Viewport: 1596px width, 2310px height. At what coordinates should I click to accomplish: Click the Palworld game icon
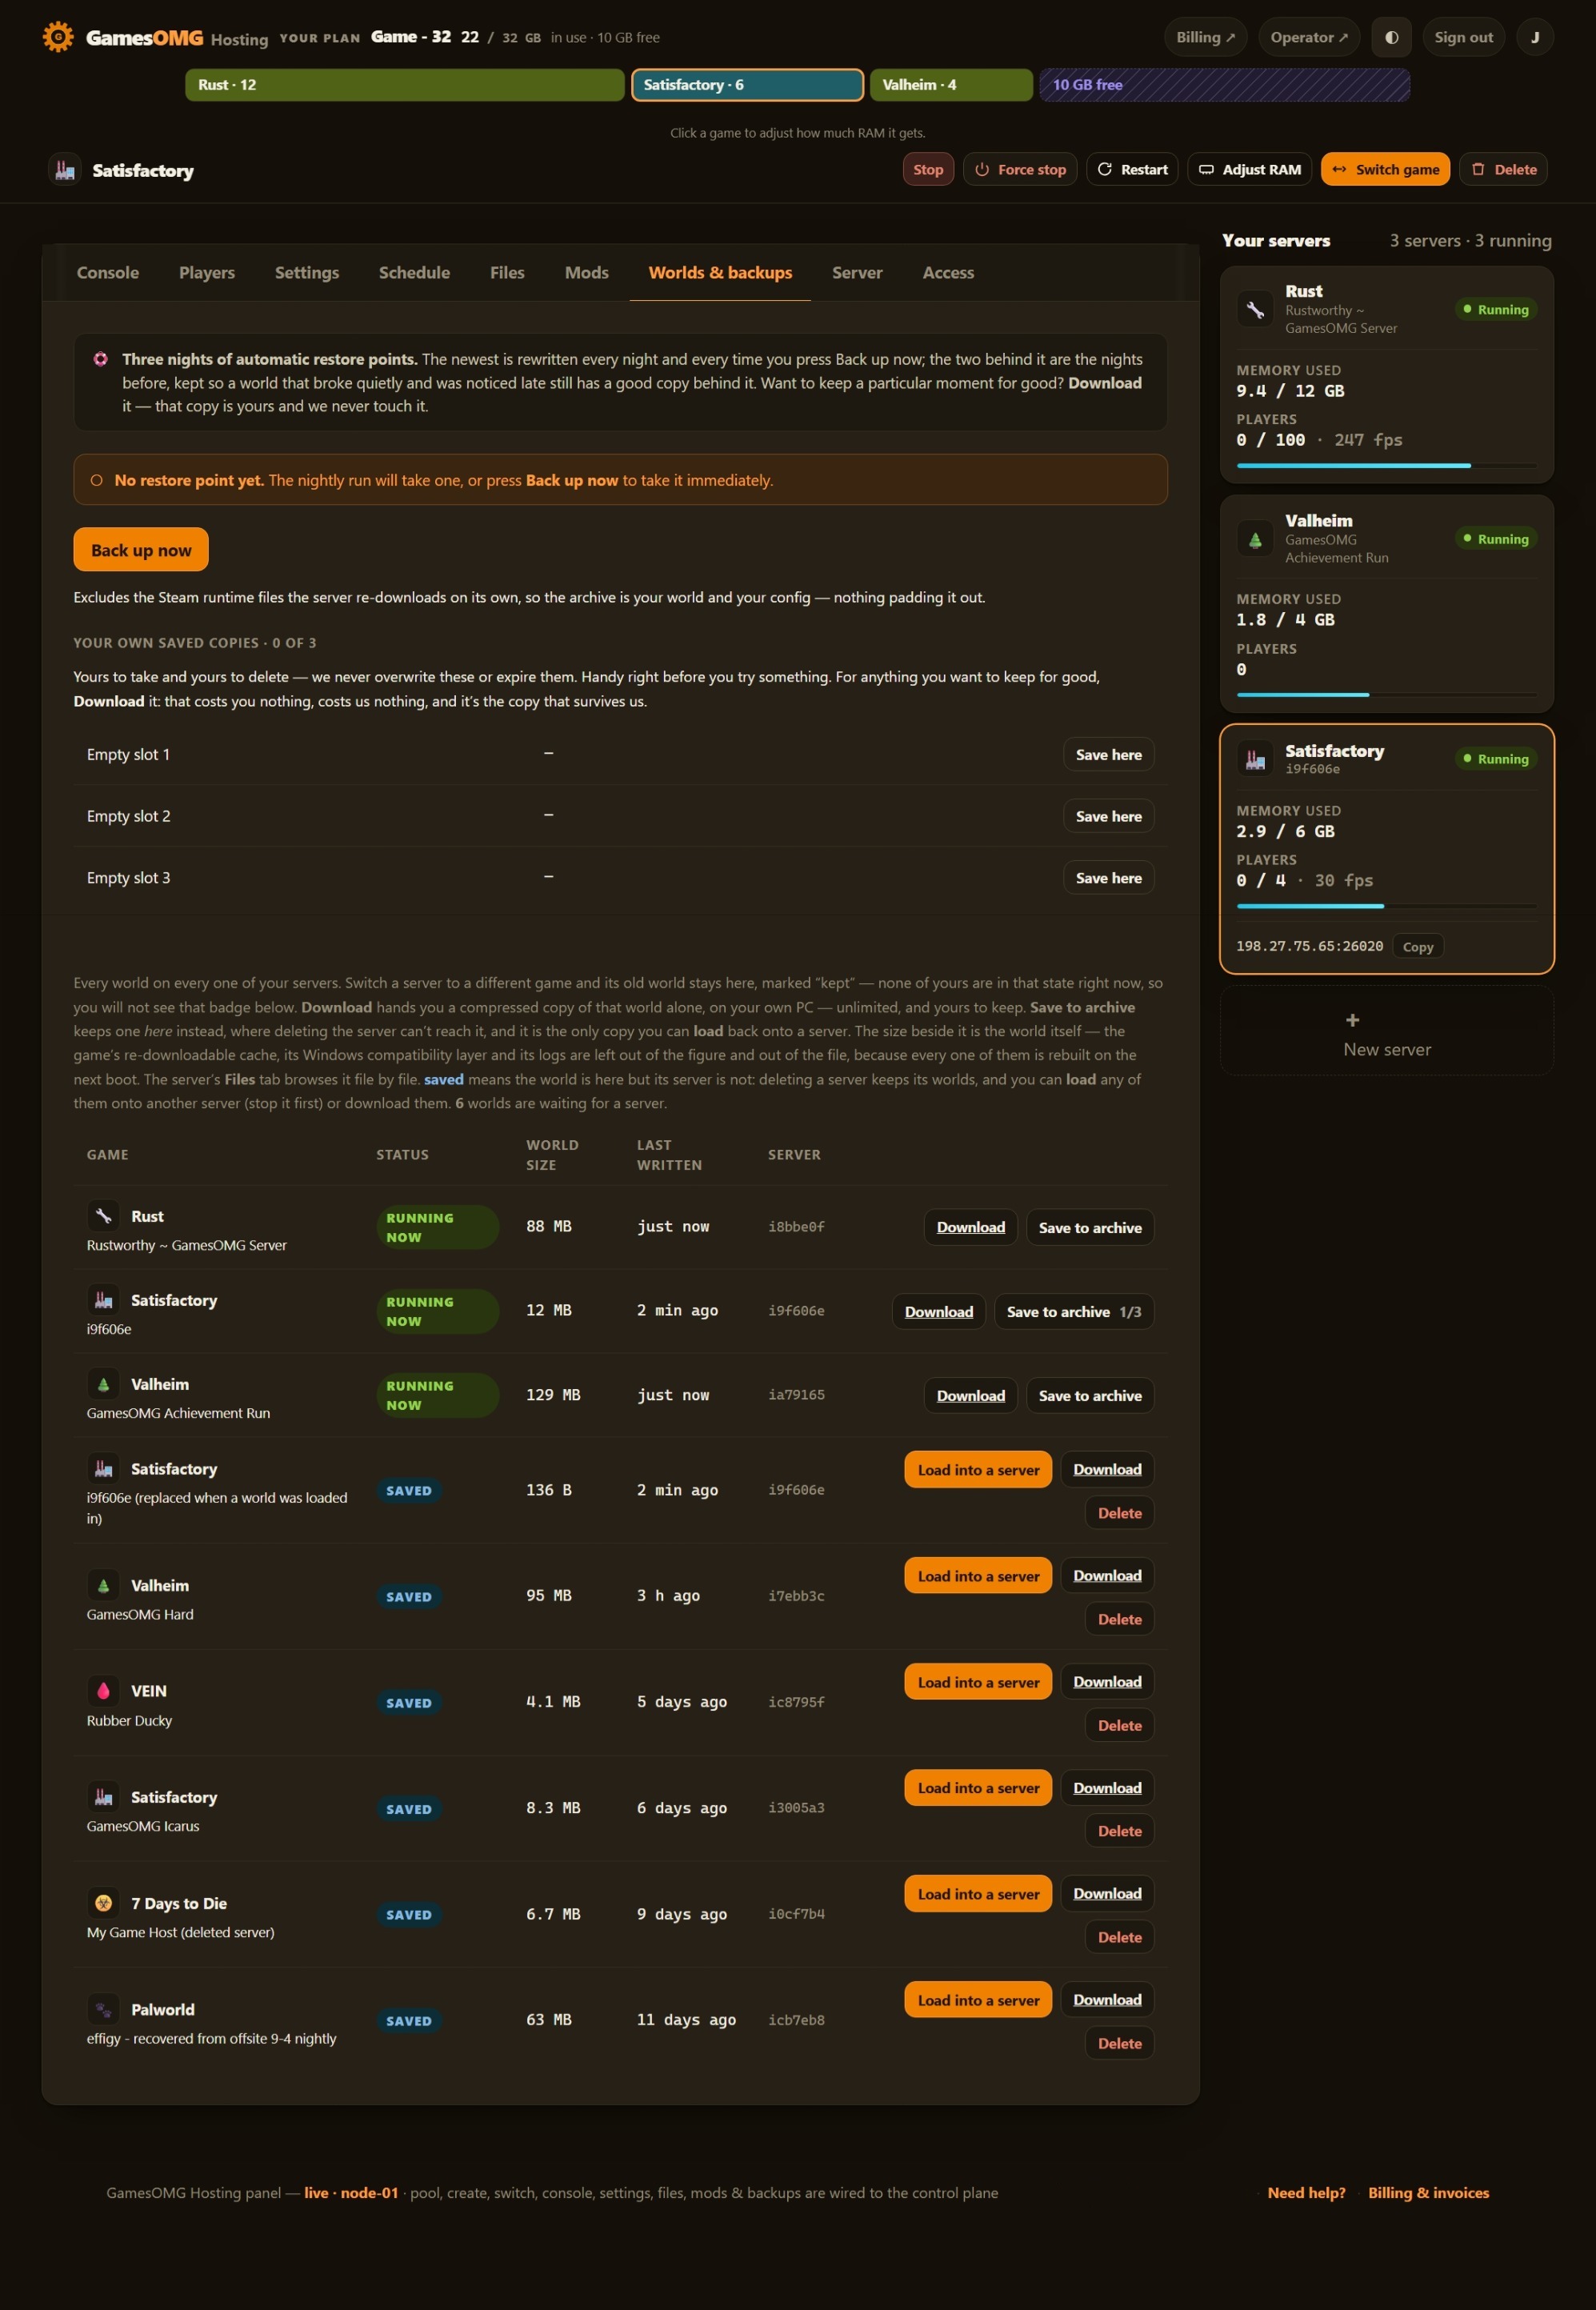tap(103, 2009)
